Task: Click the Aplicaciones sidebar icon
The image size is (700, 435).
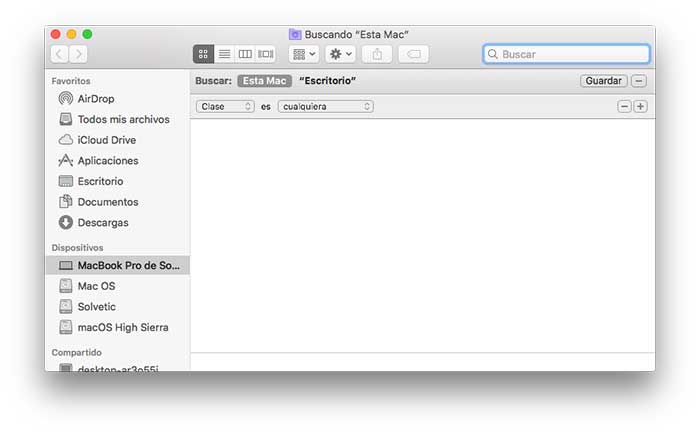Action: tap(66, 160)
